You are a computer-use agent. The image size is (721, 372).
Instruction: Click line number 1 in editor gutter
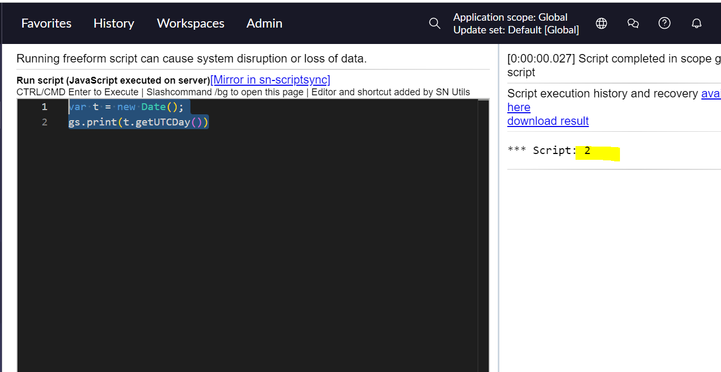pos(44,107)
